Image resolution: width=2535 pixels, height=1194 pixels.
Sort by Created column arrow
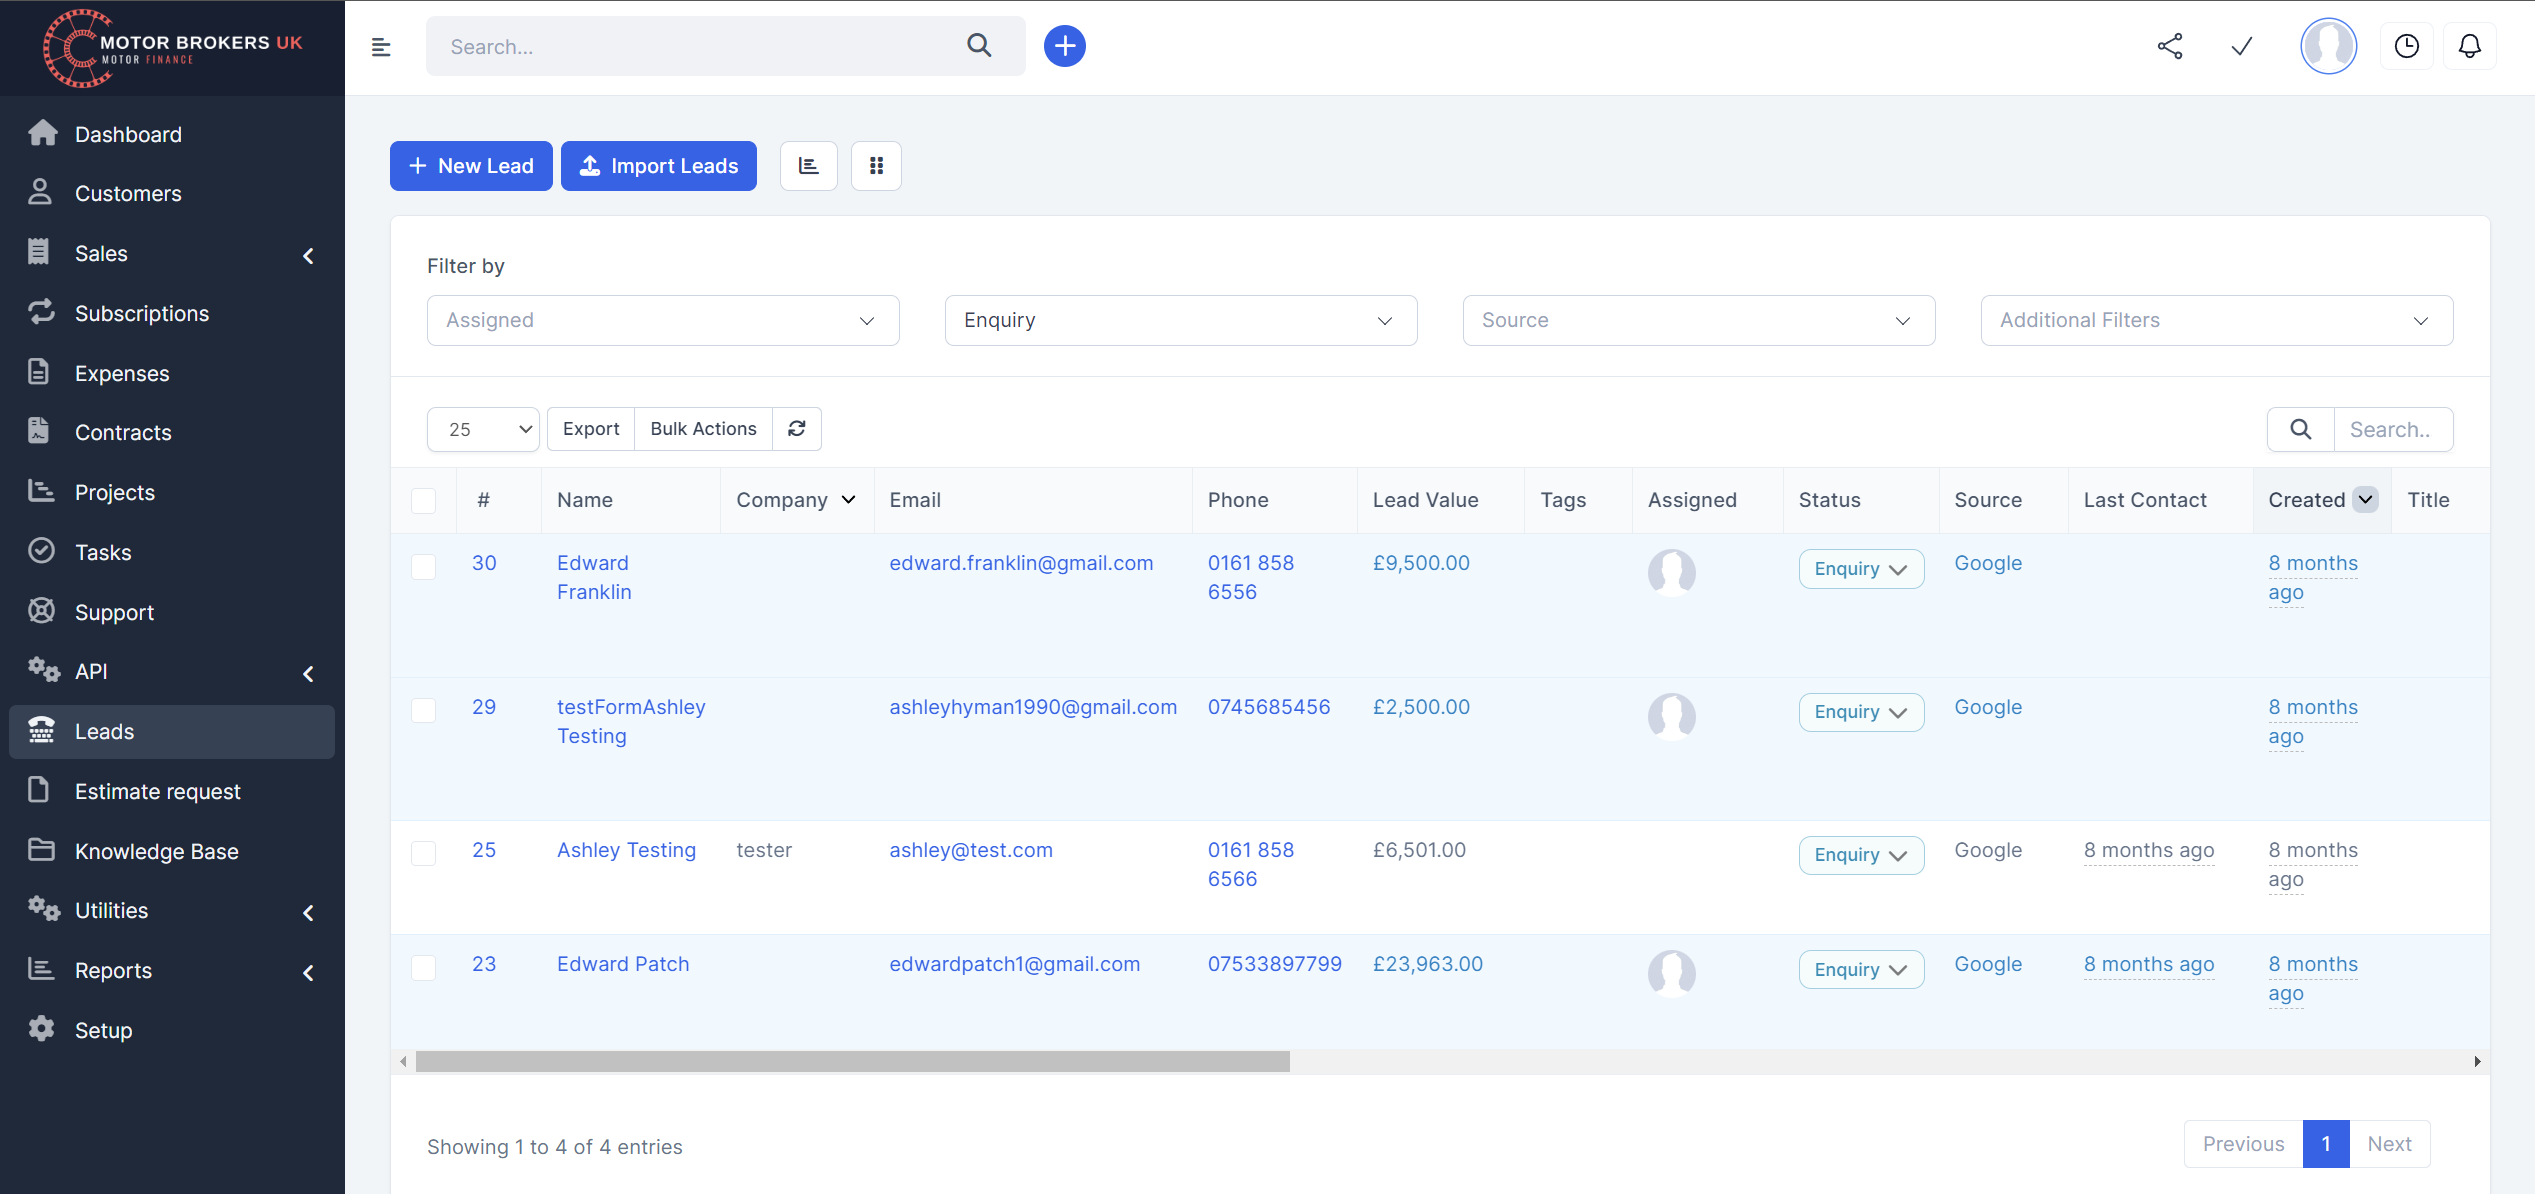tap(2365, 499)
